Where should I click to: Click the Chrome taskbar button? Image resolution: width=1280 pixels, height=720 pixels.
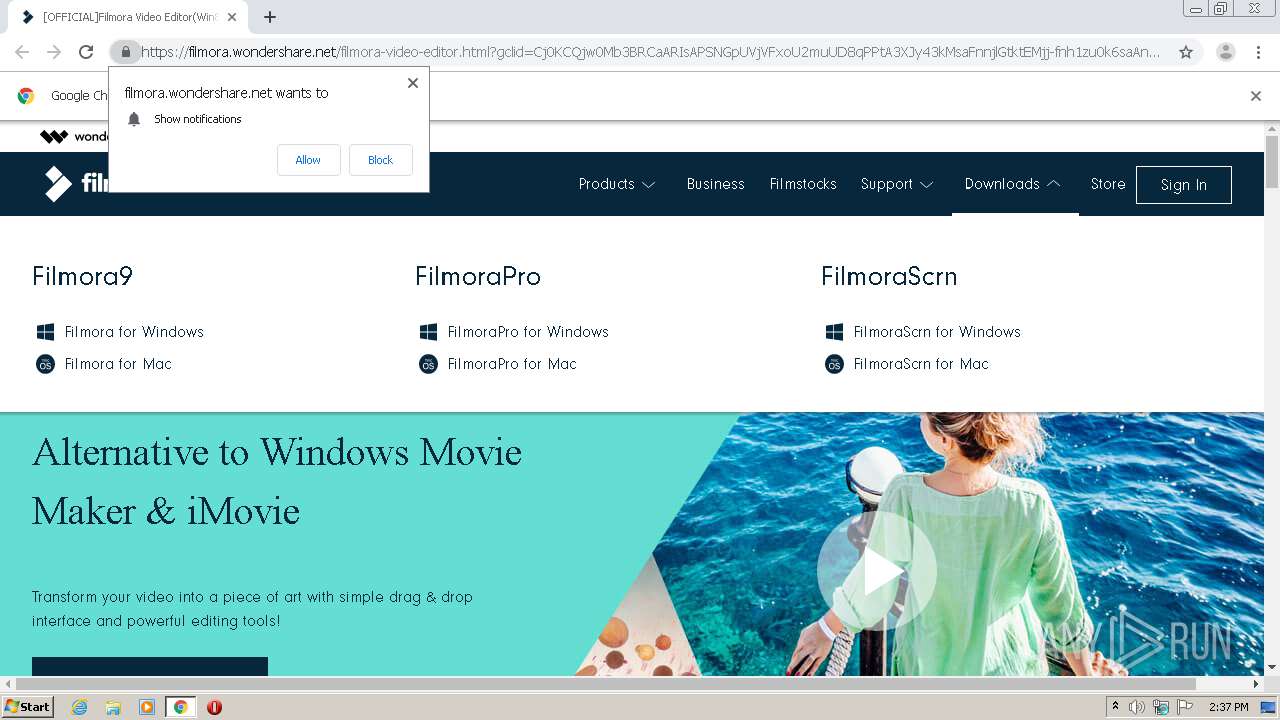coord(181,707)
